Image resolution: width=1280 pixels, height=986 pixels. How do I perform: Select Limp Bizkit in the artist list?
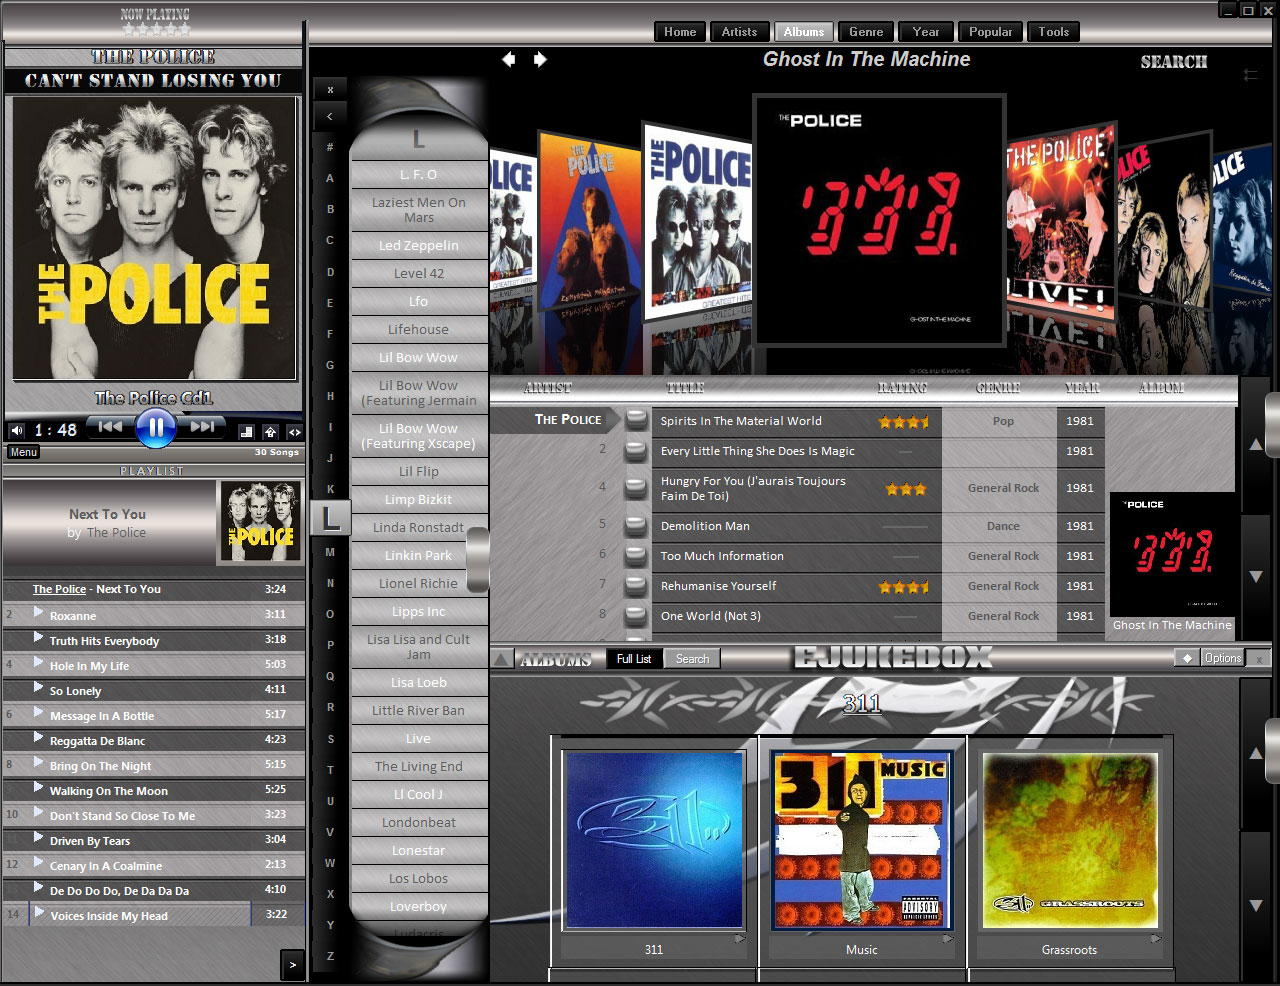419,499
